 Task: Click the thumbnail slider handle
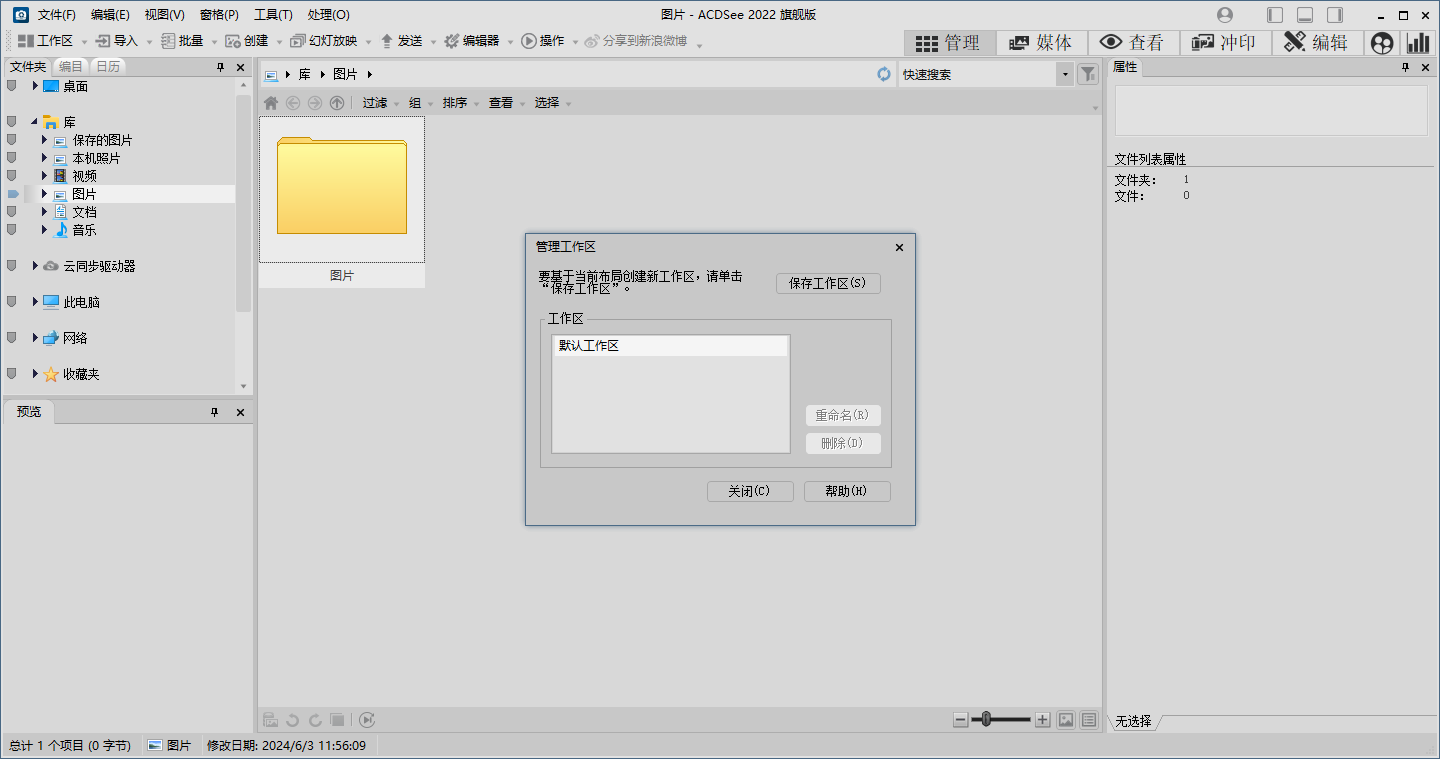tap(986, 719)
